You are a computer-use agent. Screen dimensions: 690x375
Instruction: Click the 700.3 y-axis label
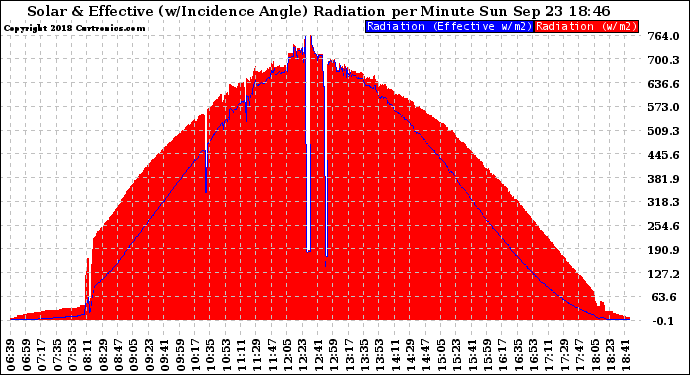click(663, 60)
